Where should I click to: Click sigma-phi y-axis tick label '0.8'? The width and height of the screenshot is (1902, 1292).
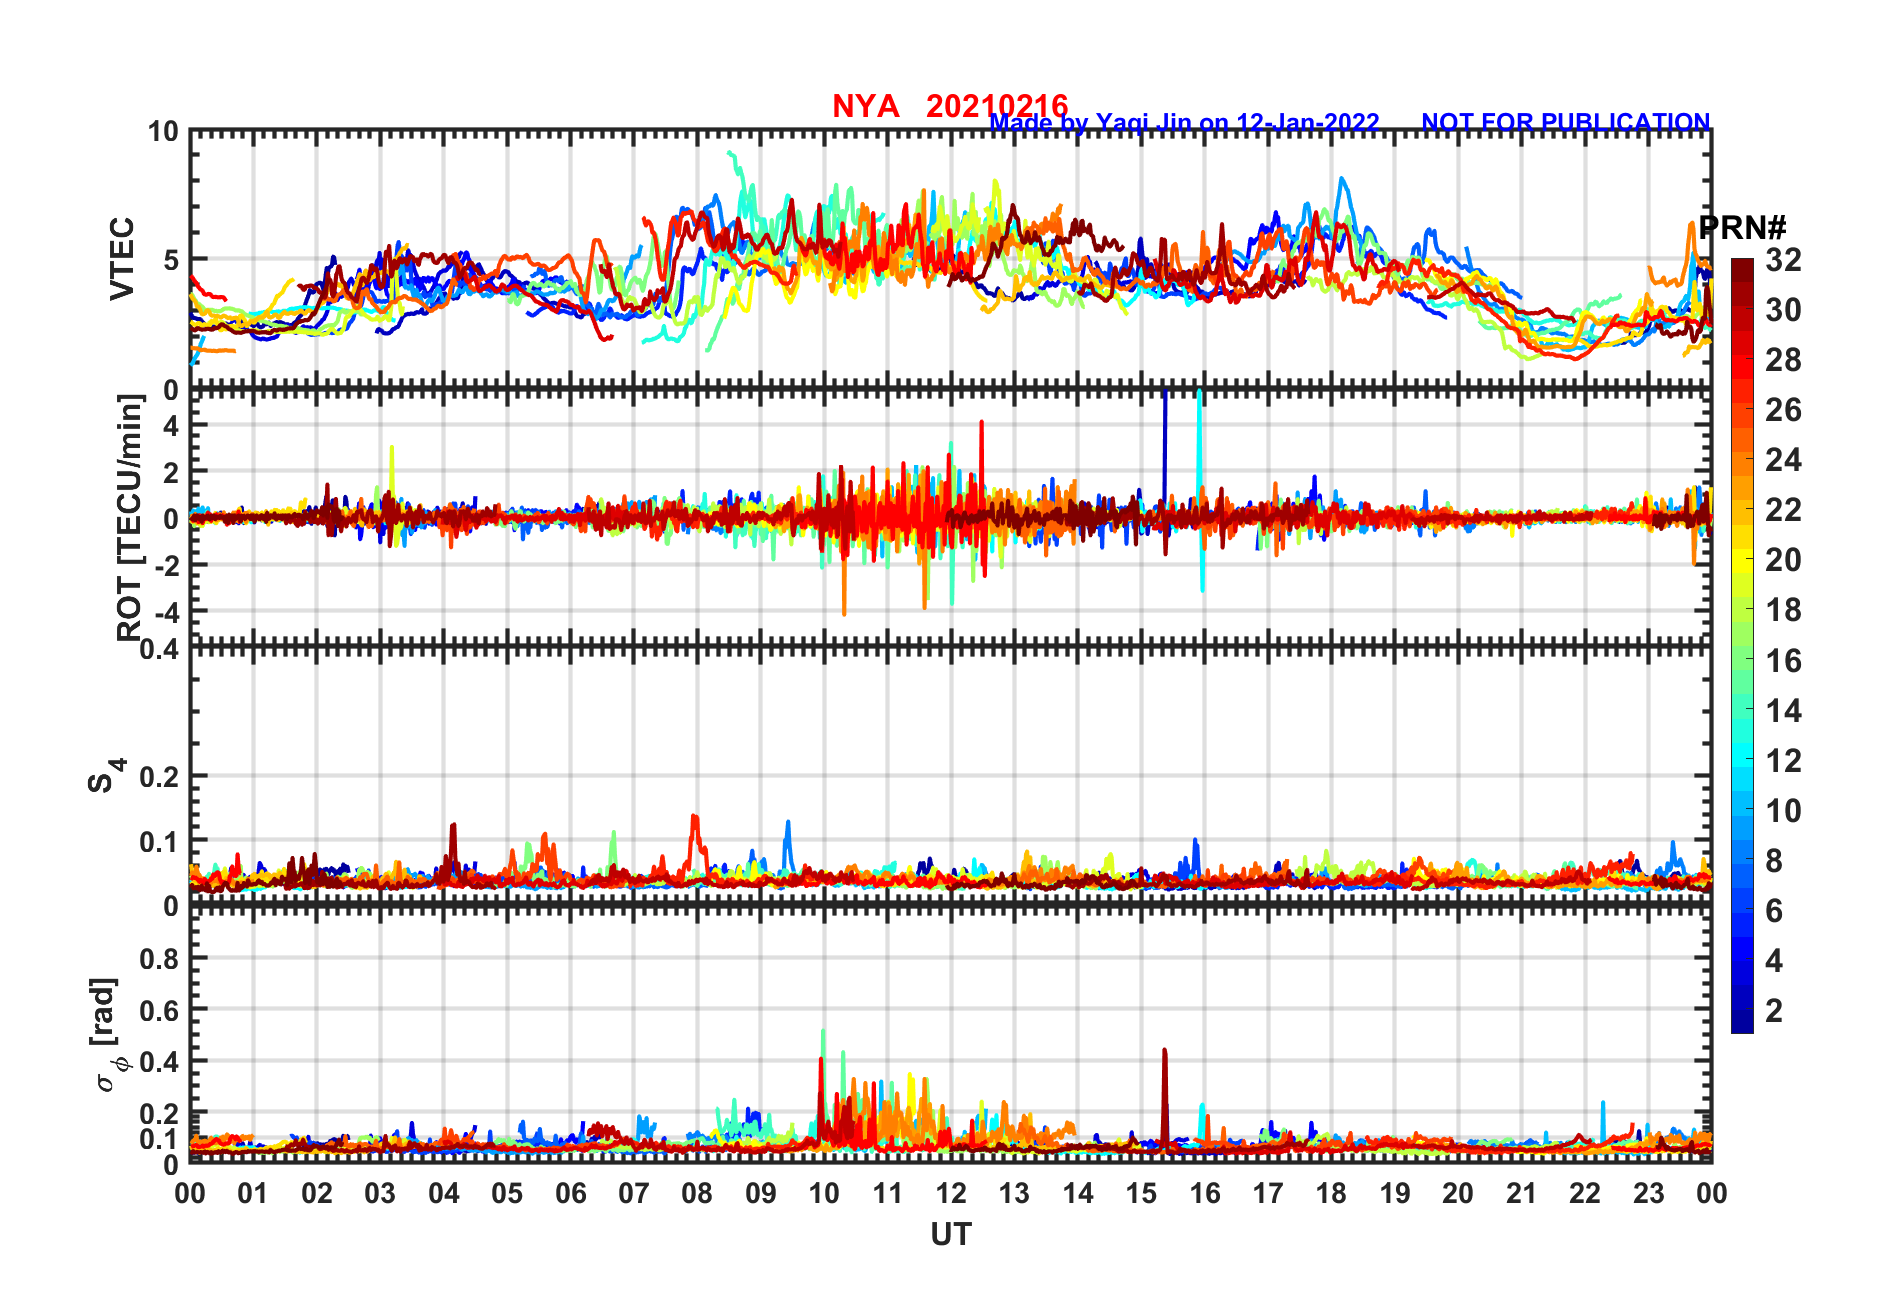pos(160,958)
